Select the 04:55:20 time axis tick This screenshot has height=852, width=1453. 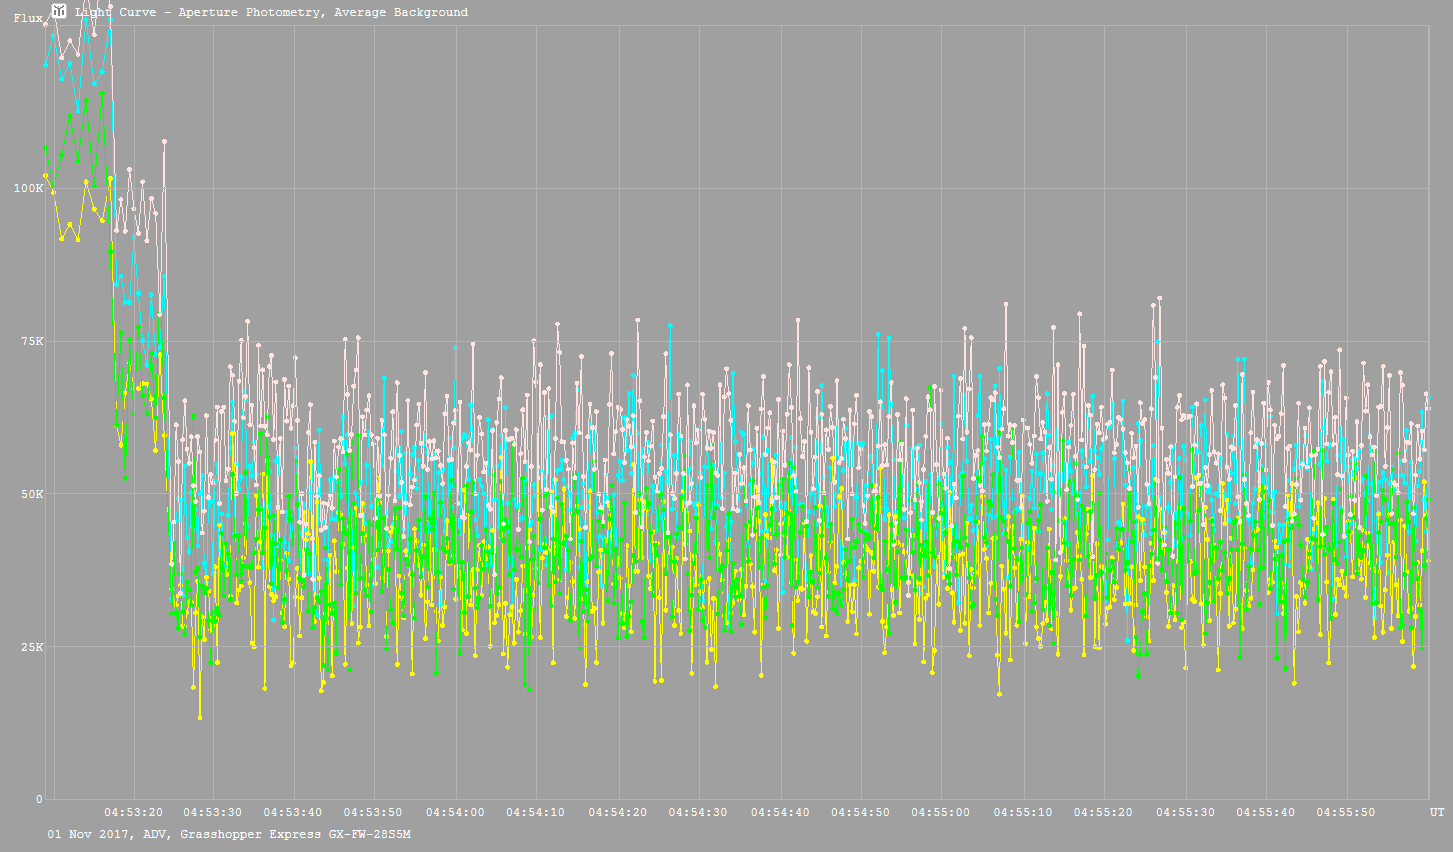click(x=1103, y=813)
